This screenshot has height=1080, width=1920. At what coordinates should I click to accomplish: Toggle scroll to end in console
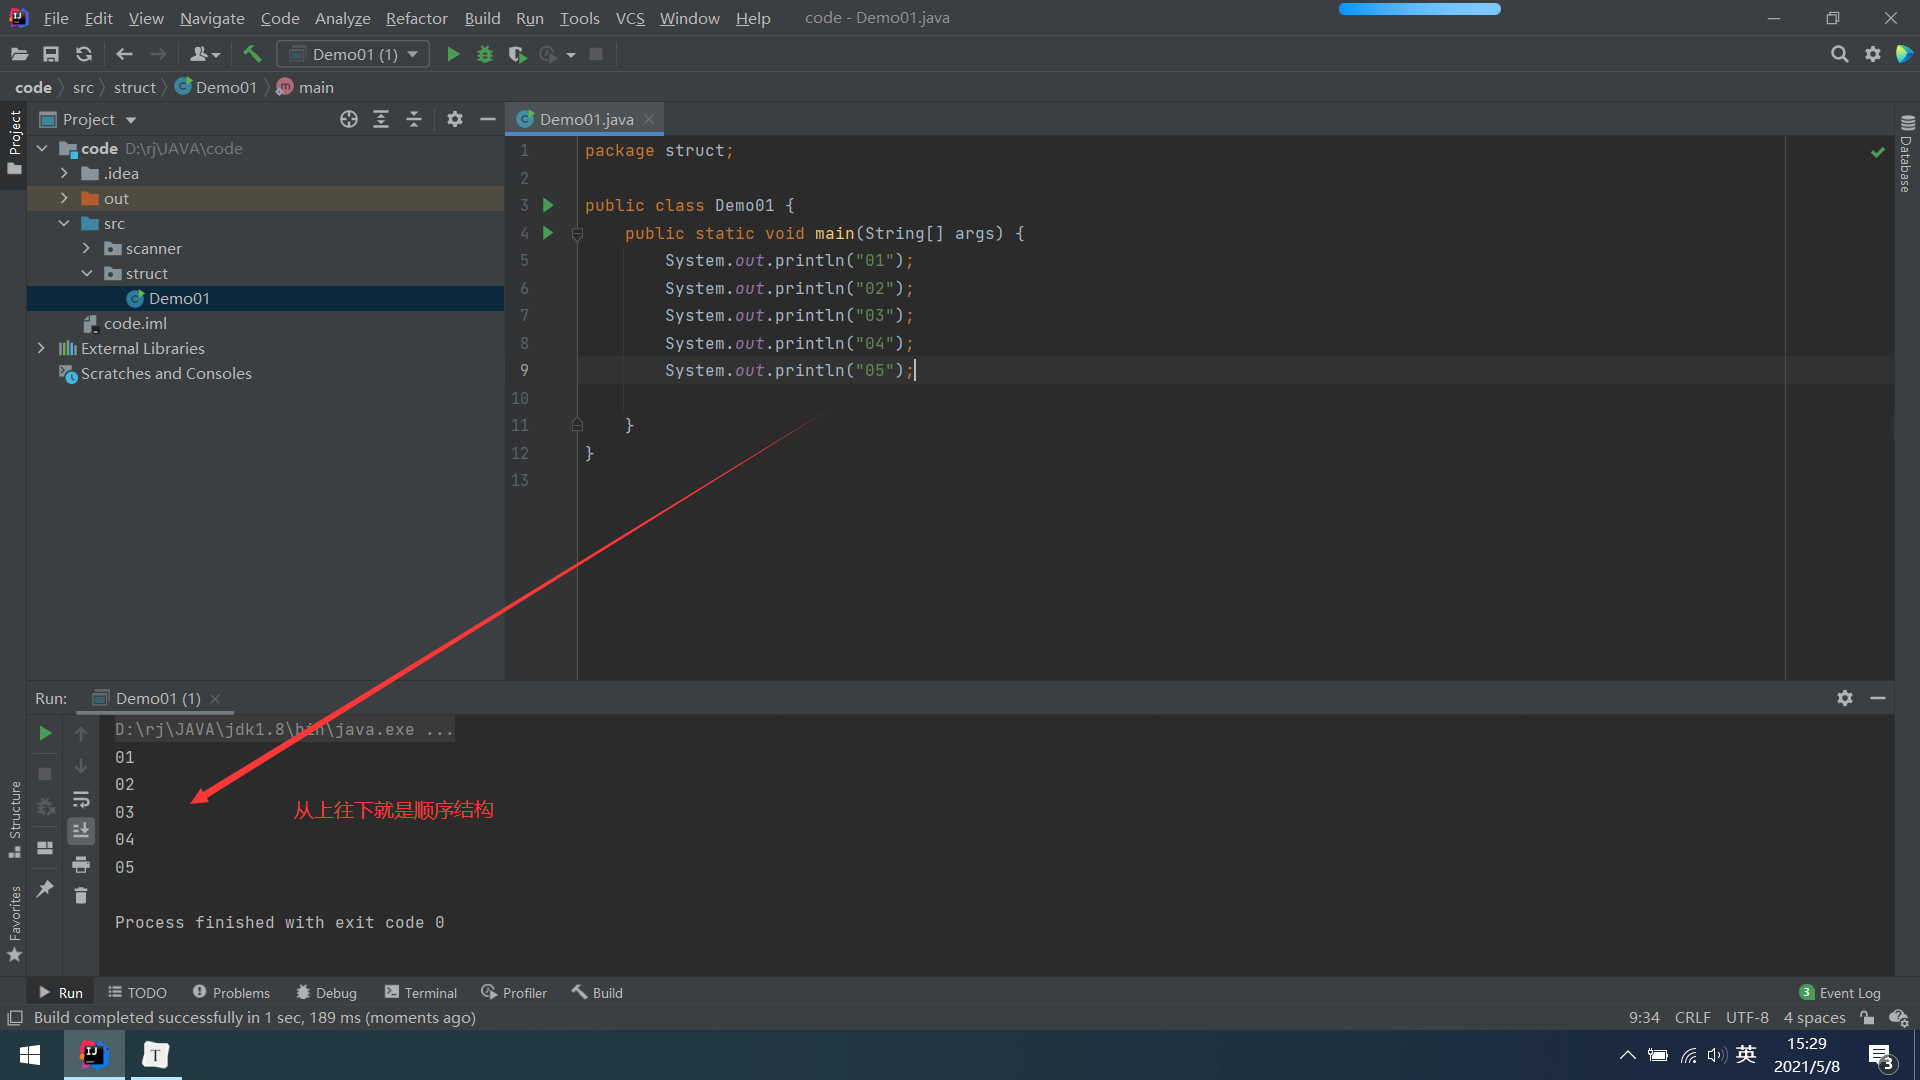(81, 831)
